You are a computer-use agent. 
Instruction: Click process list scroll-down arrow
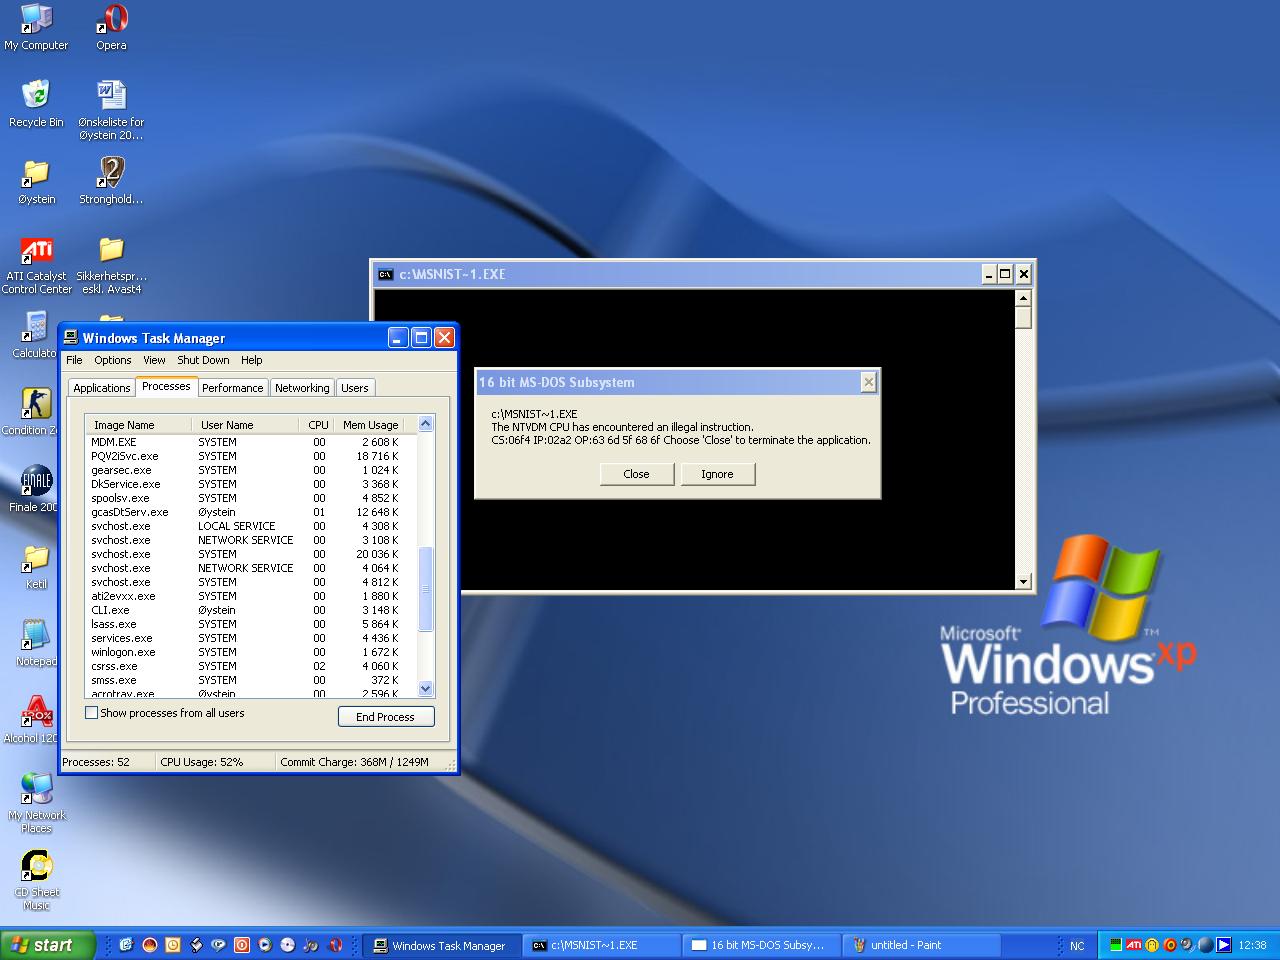pyautogui.click(x=425, y=689)
